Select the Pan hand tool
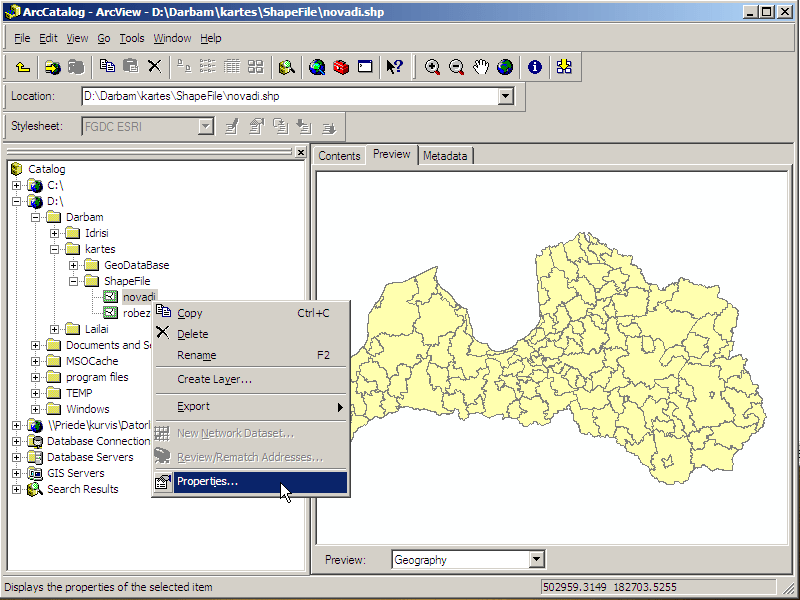This screenshot has height=600, width=800. point(481,67)
